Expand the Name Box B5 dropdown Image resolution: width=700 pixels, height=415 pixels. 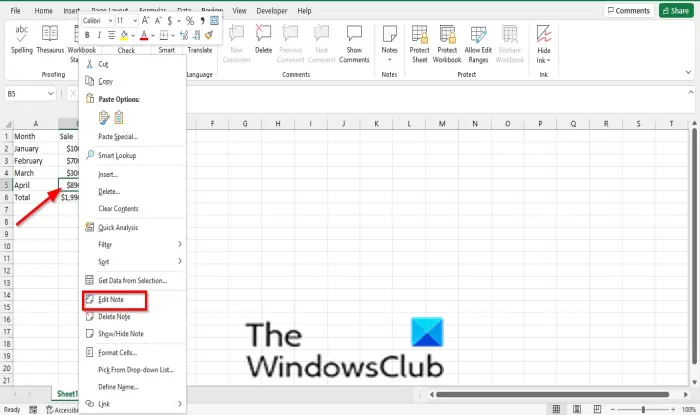tap(50, 94)
